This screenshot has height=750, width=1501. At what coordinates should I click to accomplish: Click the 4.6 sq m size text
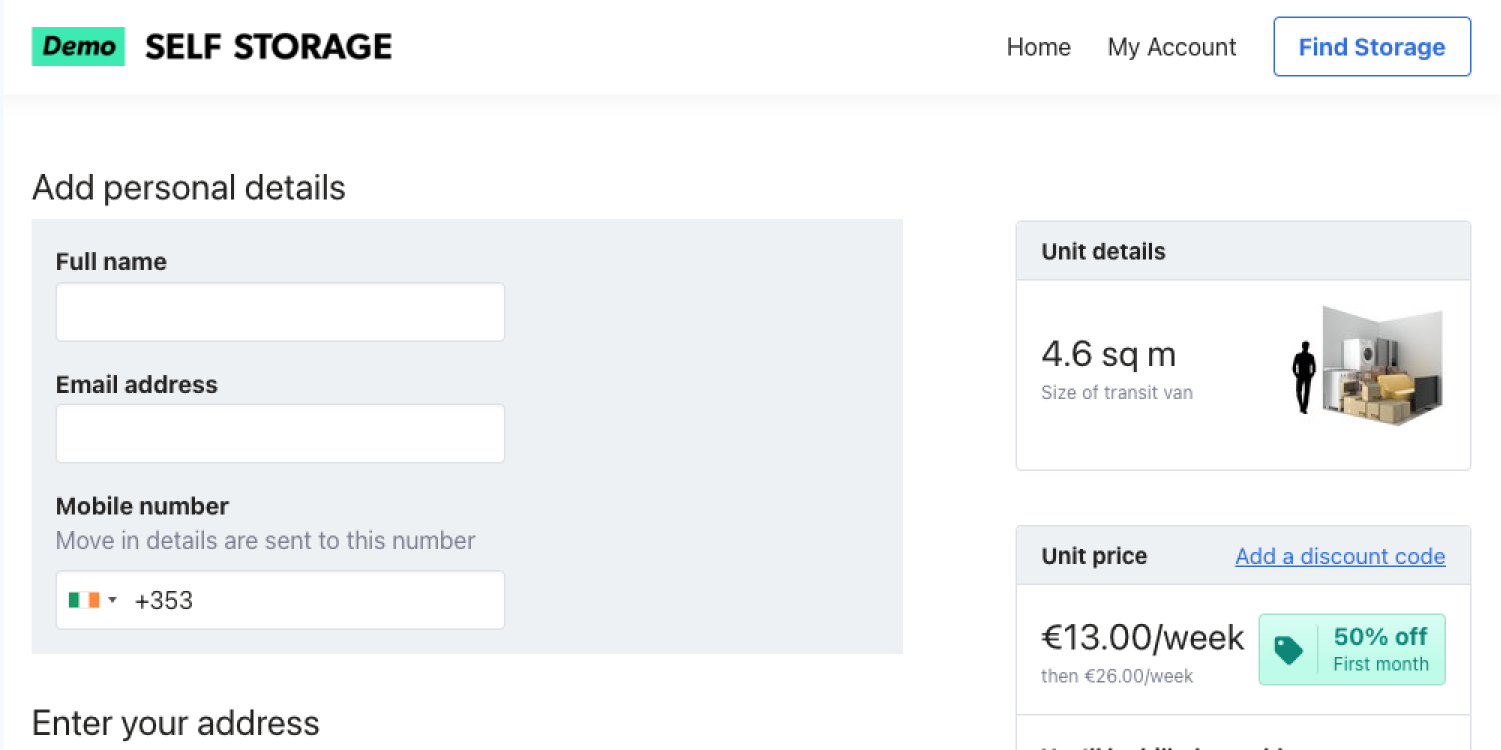1108,354
